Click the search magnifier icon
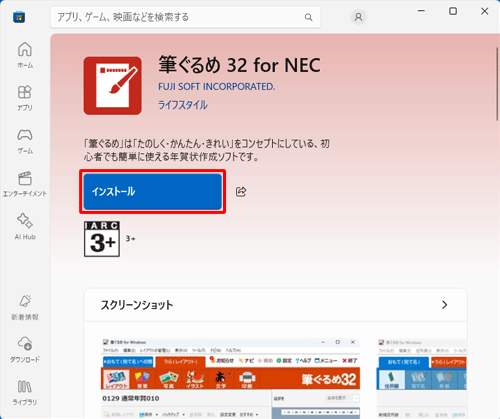 308,17
